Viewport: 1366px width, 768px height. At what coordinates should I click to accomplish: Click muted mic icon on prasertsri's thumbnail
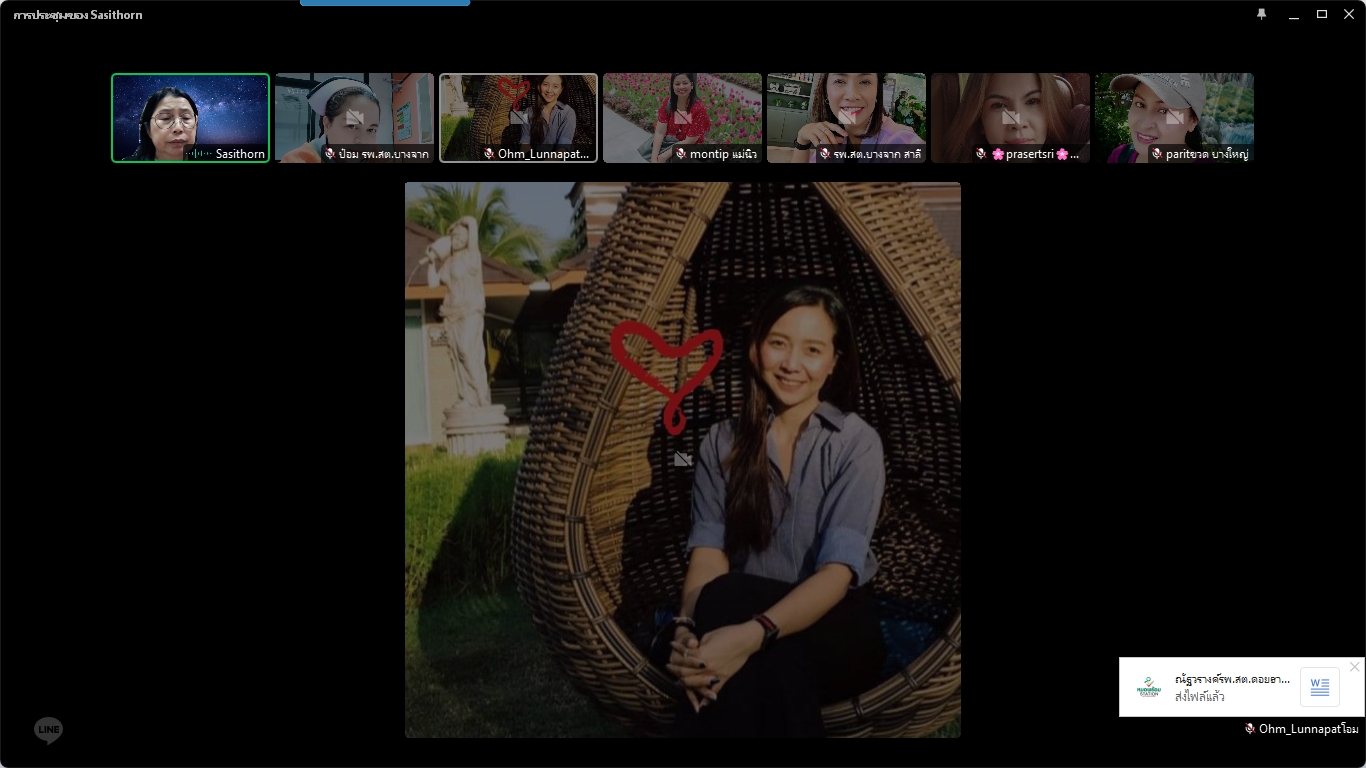click(x=982, y=154)
